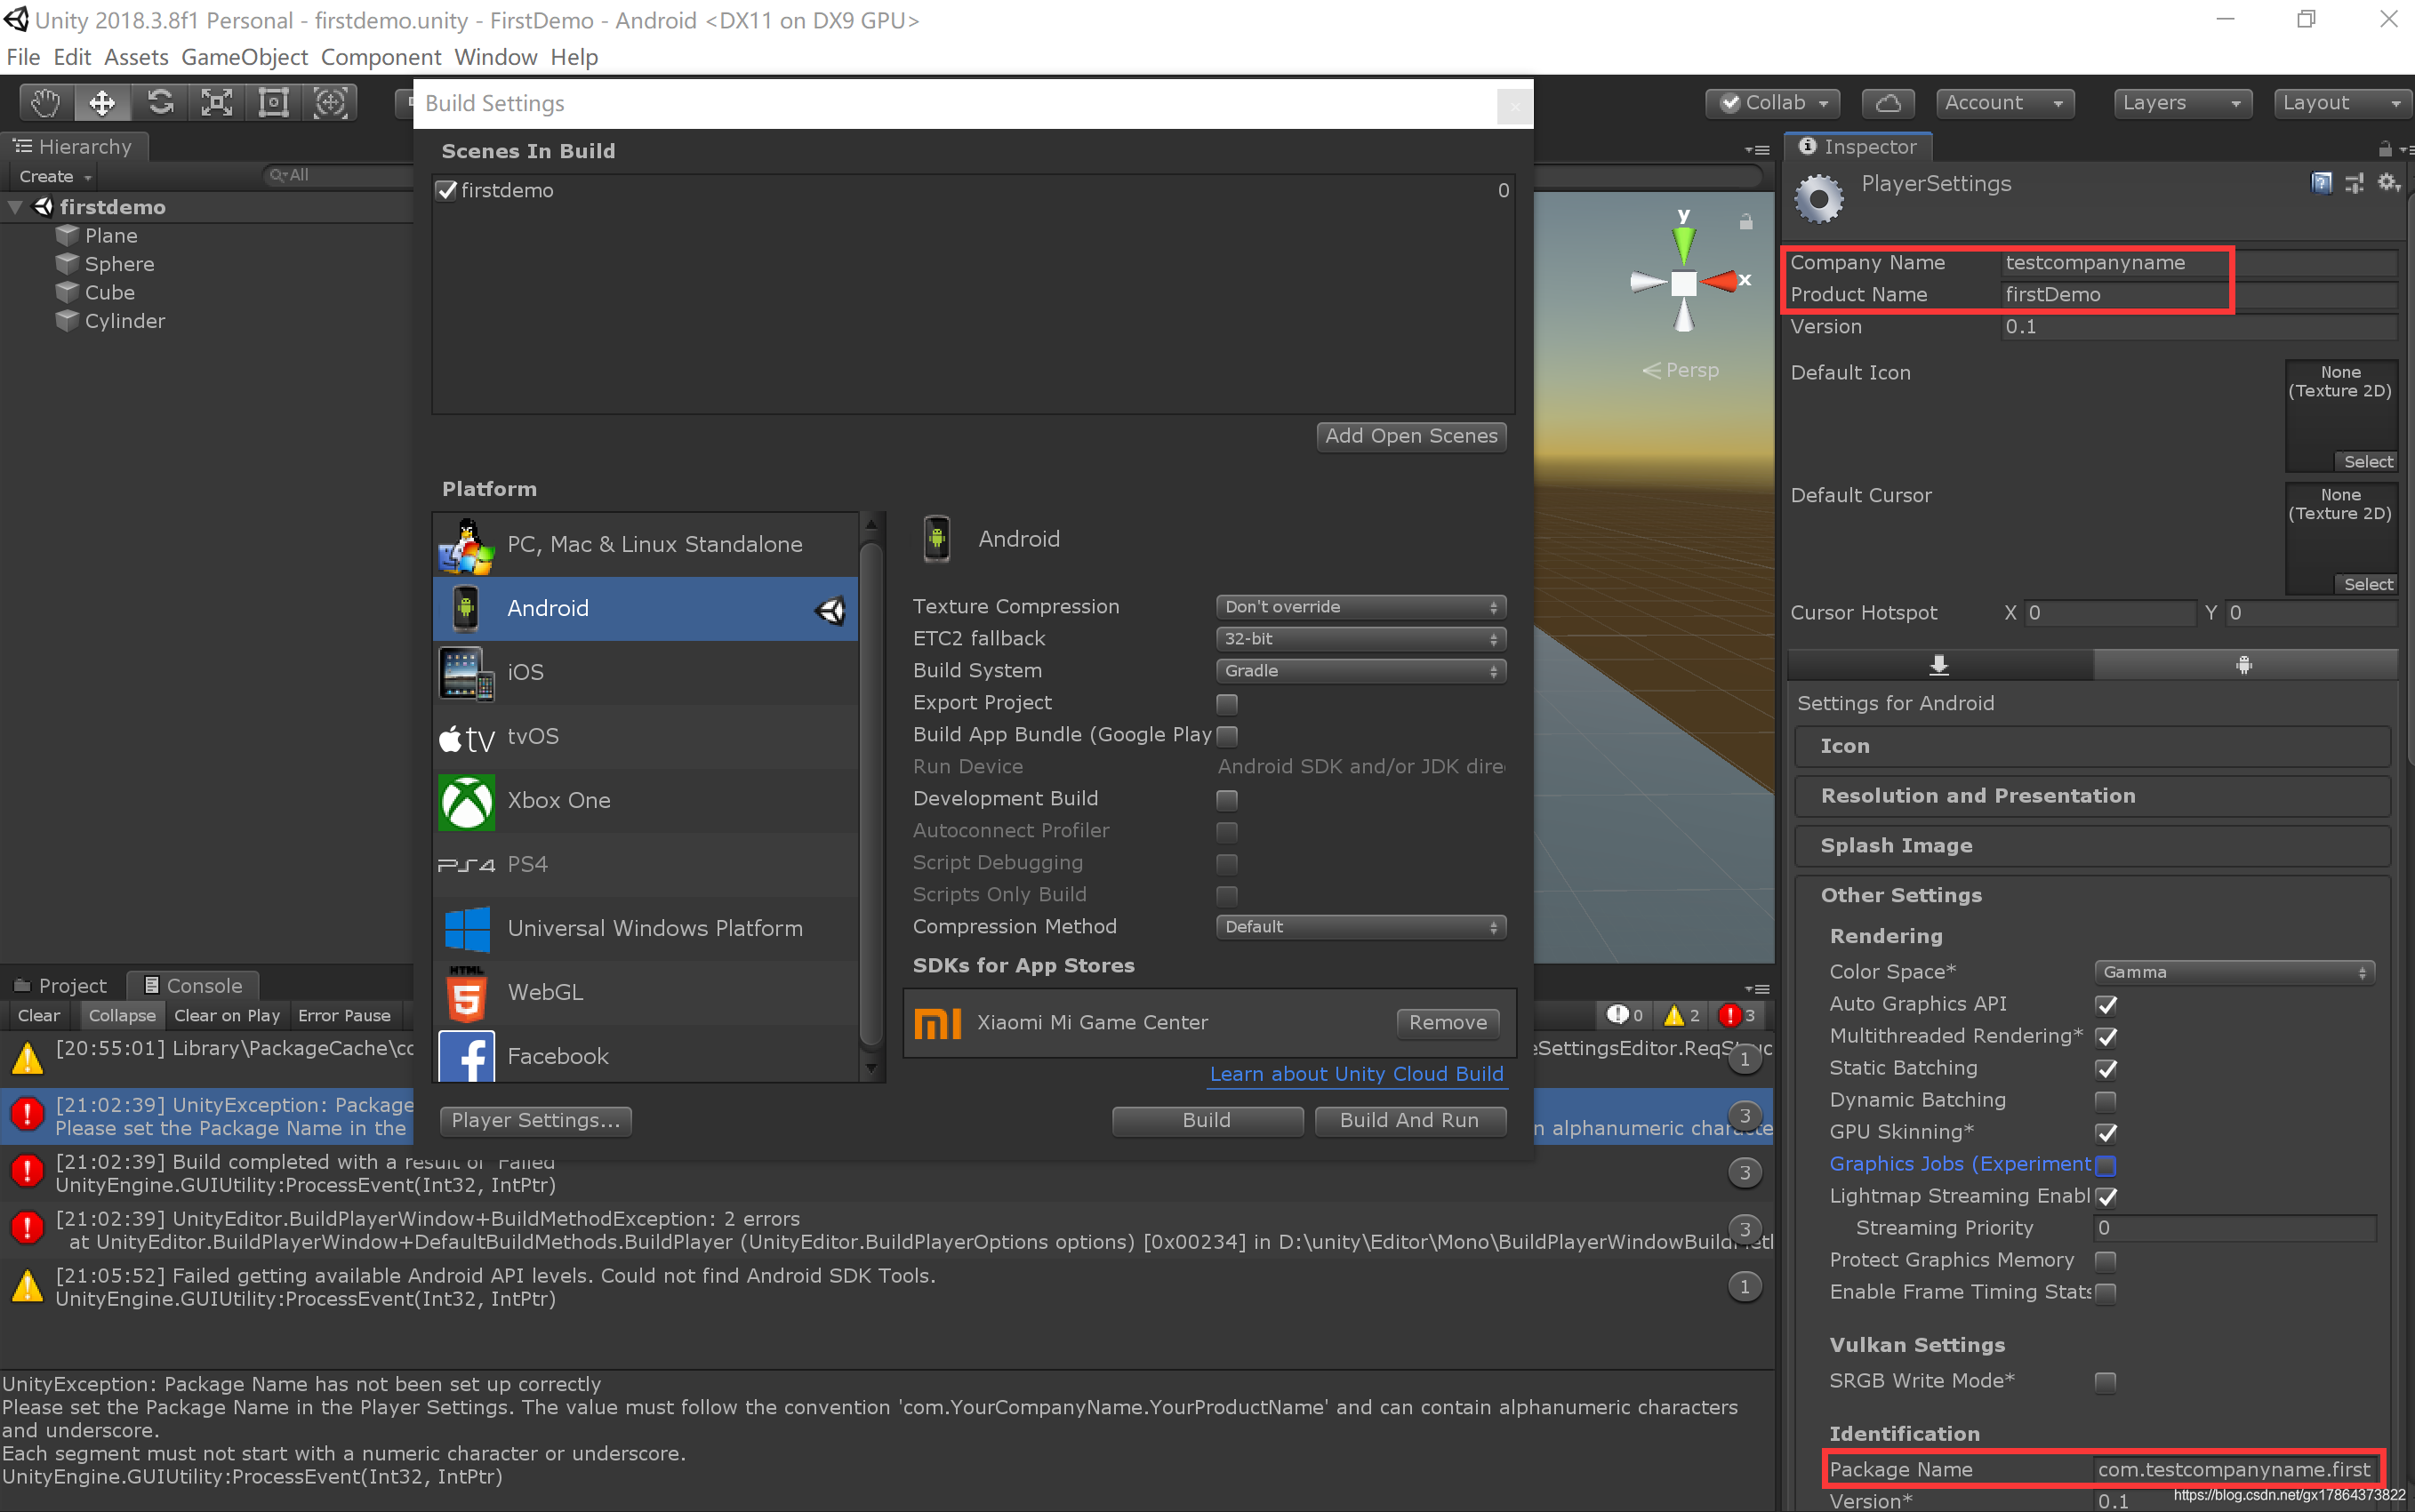Click the Xbox One platform icon
Screen dimensions: 2415x1512
pyautogui.click(x=466, y=801)
